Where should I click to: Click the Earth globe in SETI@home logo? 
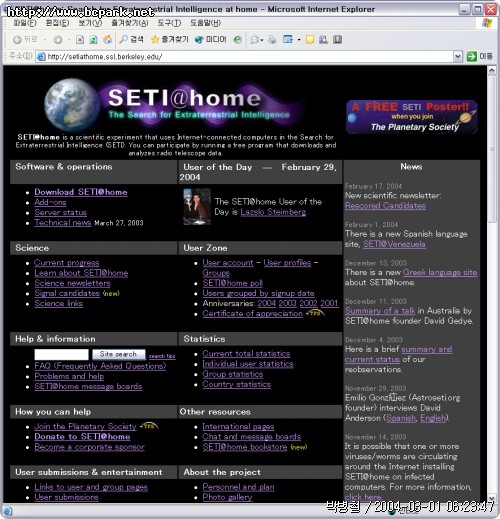pyautogui.click(x=72, y=104)
